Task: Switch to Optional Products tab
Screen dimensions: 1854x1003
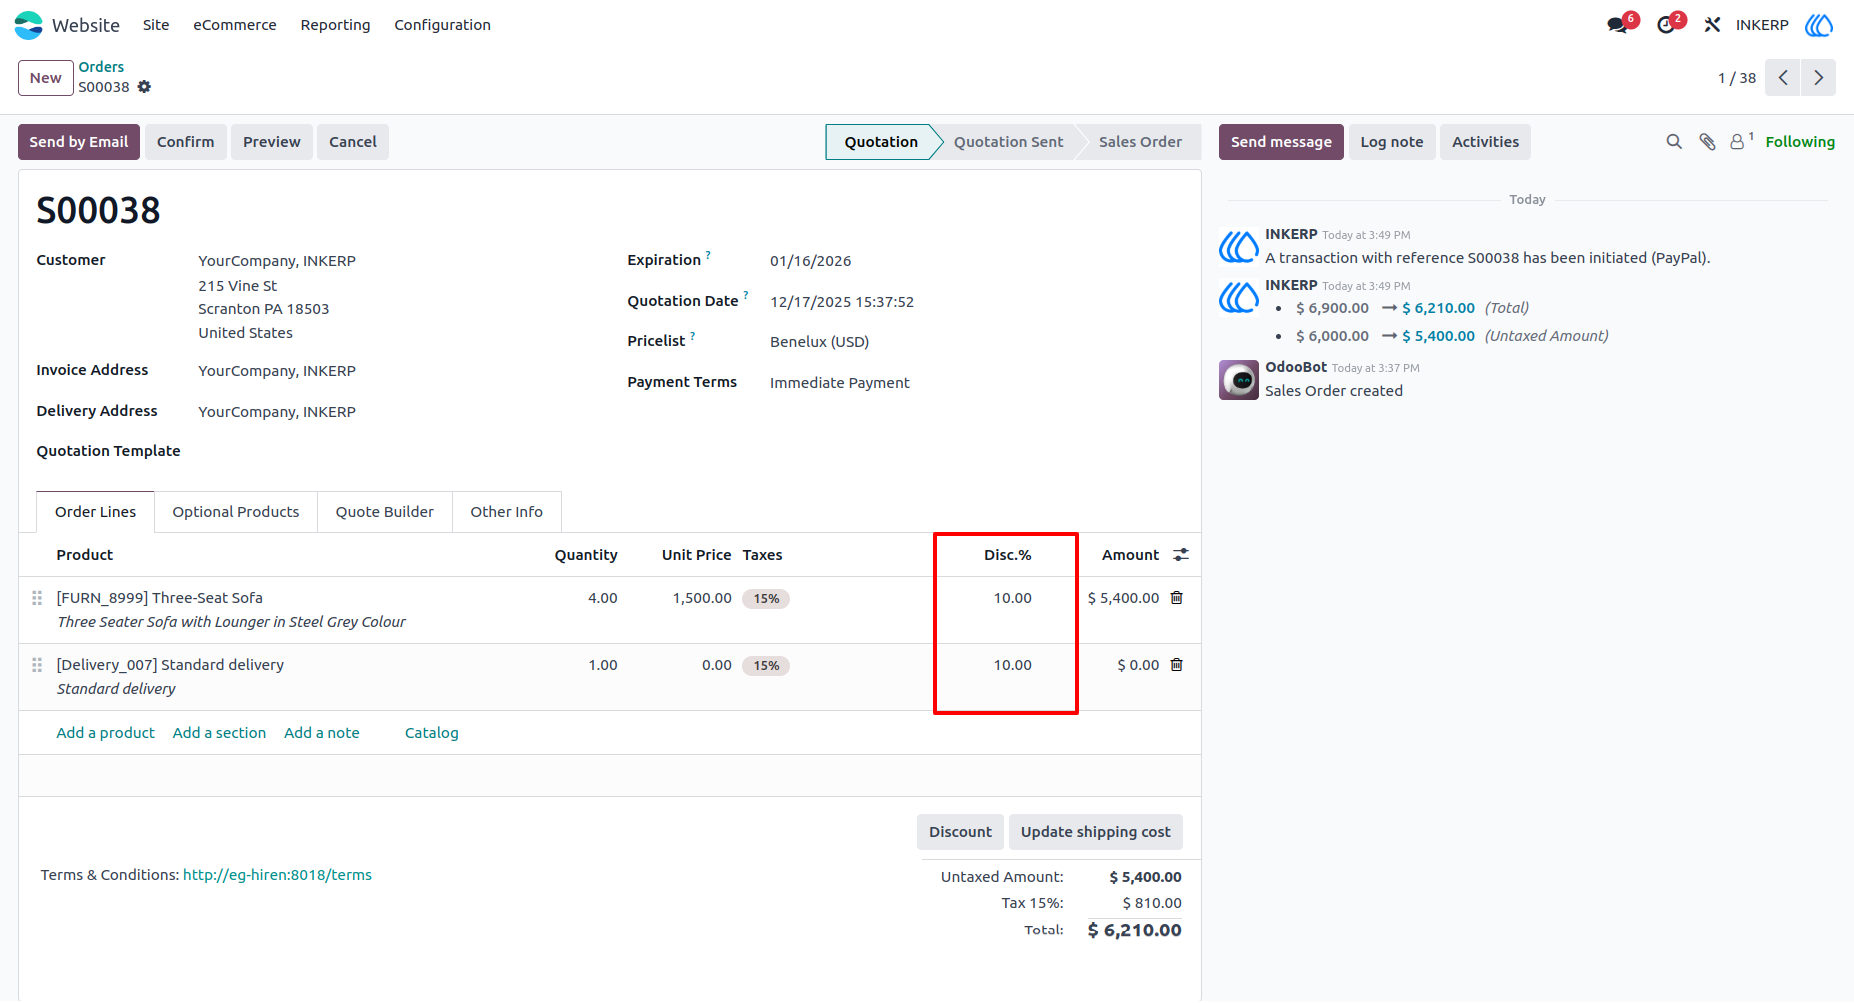Action: [236, 512]
